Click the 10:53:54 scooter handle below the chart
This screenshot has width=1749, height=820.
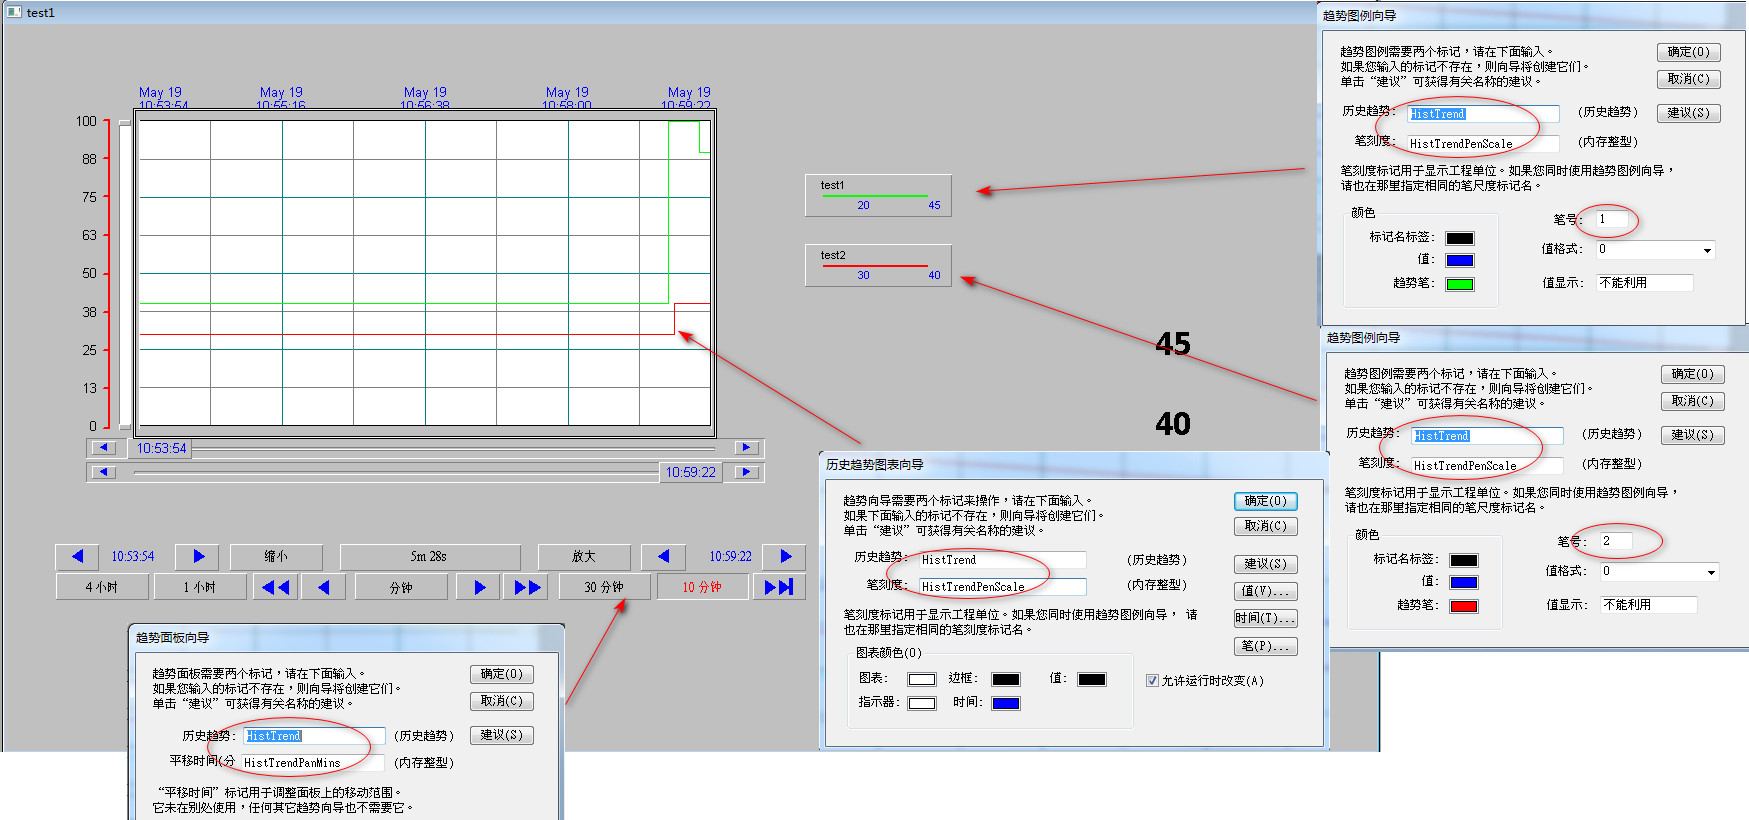pyautogui.click(x=161, y=448)
